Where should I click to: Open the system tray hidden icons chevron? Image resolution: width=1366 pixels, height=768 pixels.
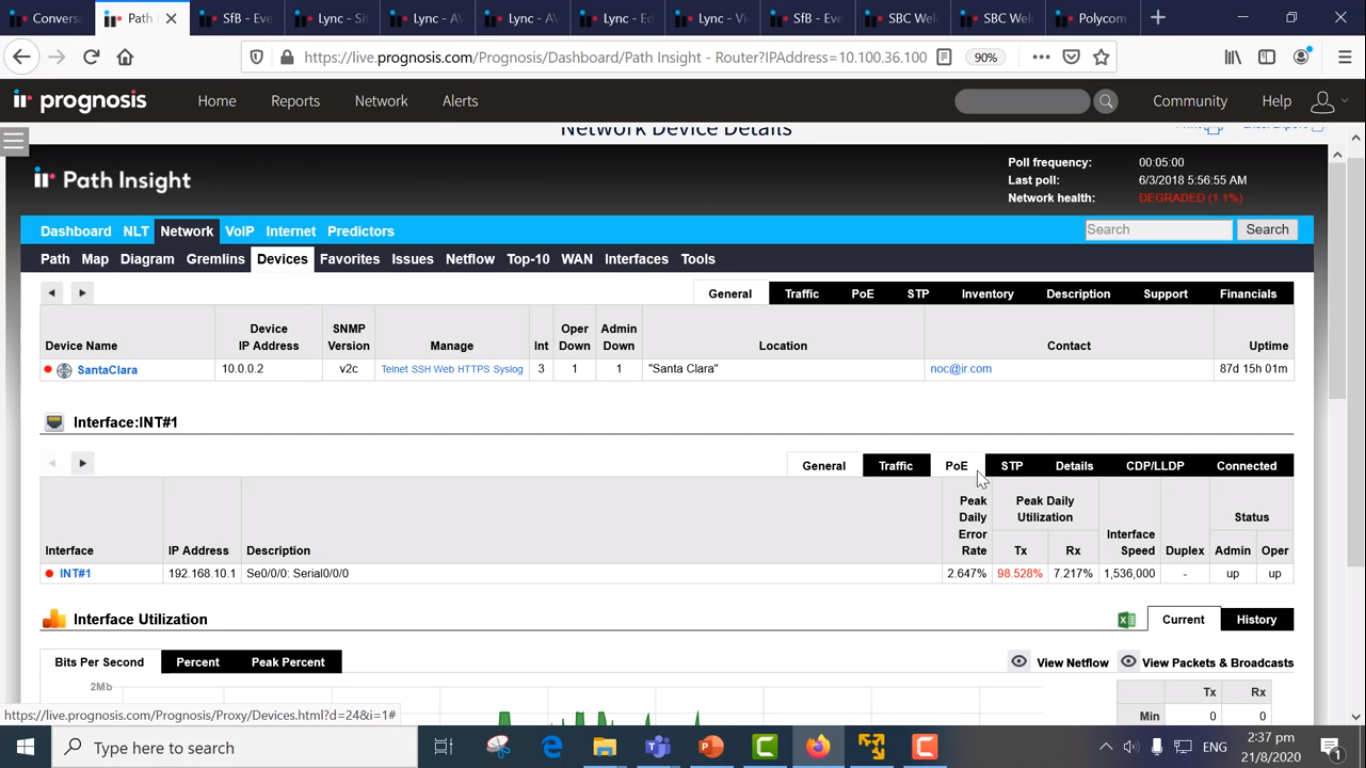click(1105, 747)
